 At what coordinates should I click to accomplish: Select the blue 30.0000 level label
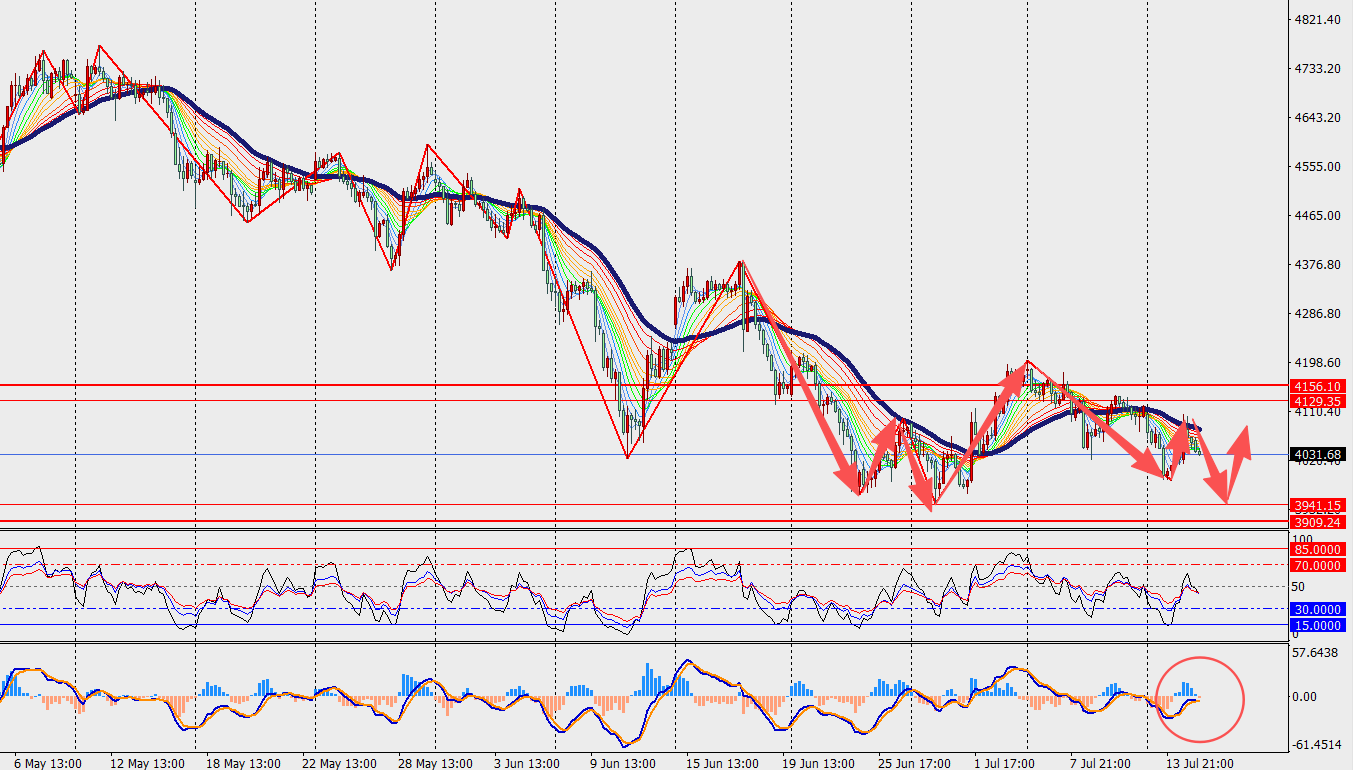1316,609
